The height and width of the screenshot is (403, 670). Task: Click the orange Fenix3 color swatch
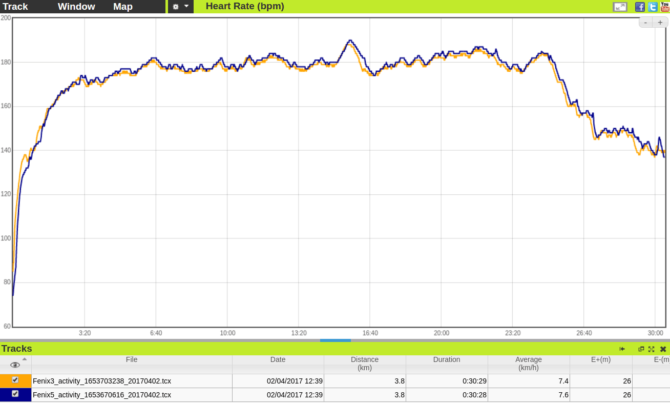[x=15, y=380]
